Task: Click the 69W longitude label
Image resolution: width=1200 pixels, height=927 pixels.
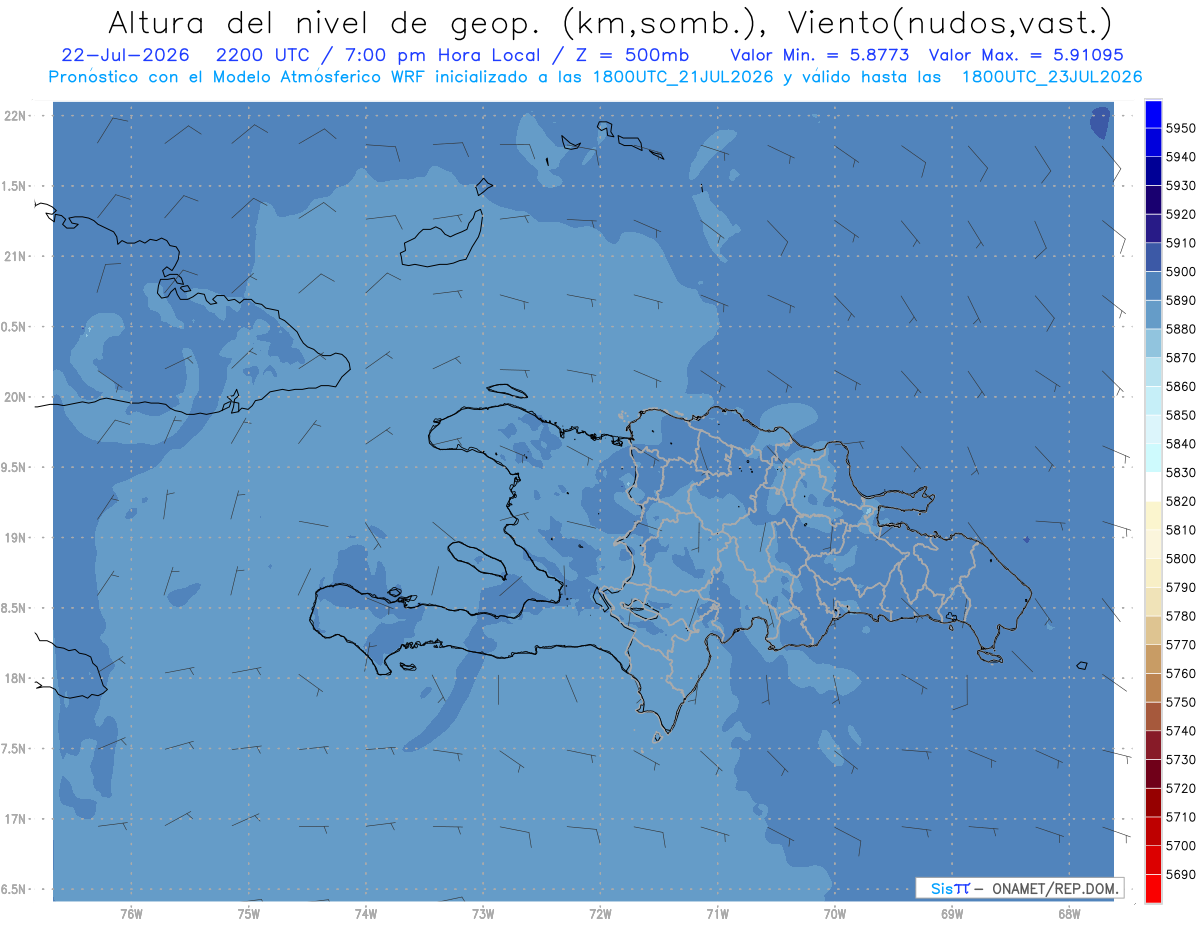Action: [952, 914]
